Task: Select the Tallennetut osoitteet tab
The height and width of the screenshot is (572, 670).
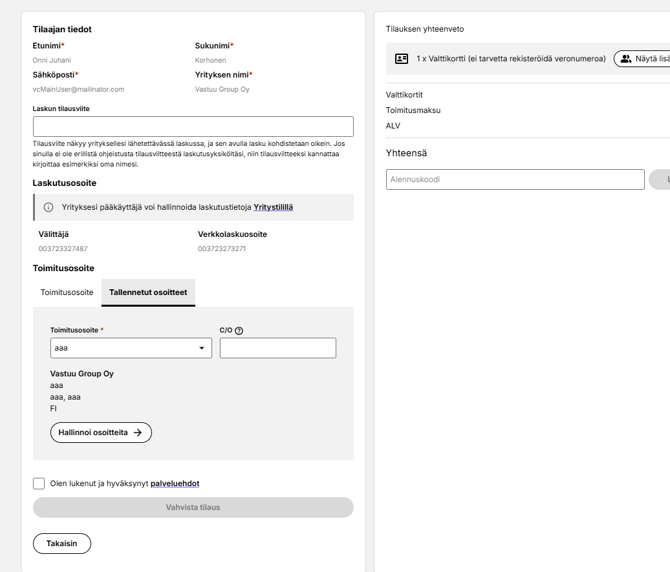Action: 148,292
